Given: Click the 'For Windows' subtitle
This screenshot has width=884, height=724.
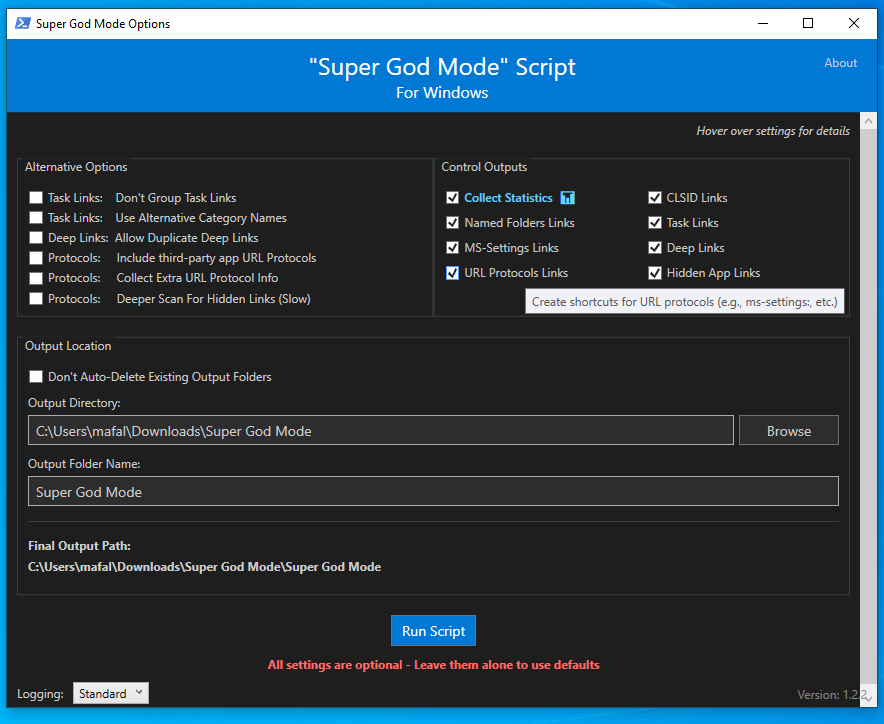Looking at the screenshot, I should tap(442, 92).
